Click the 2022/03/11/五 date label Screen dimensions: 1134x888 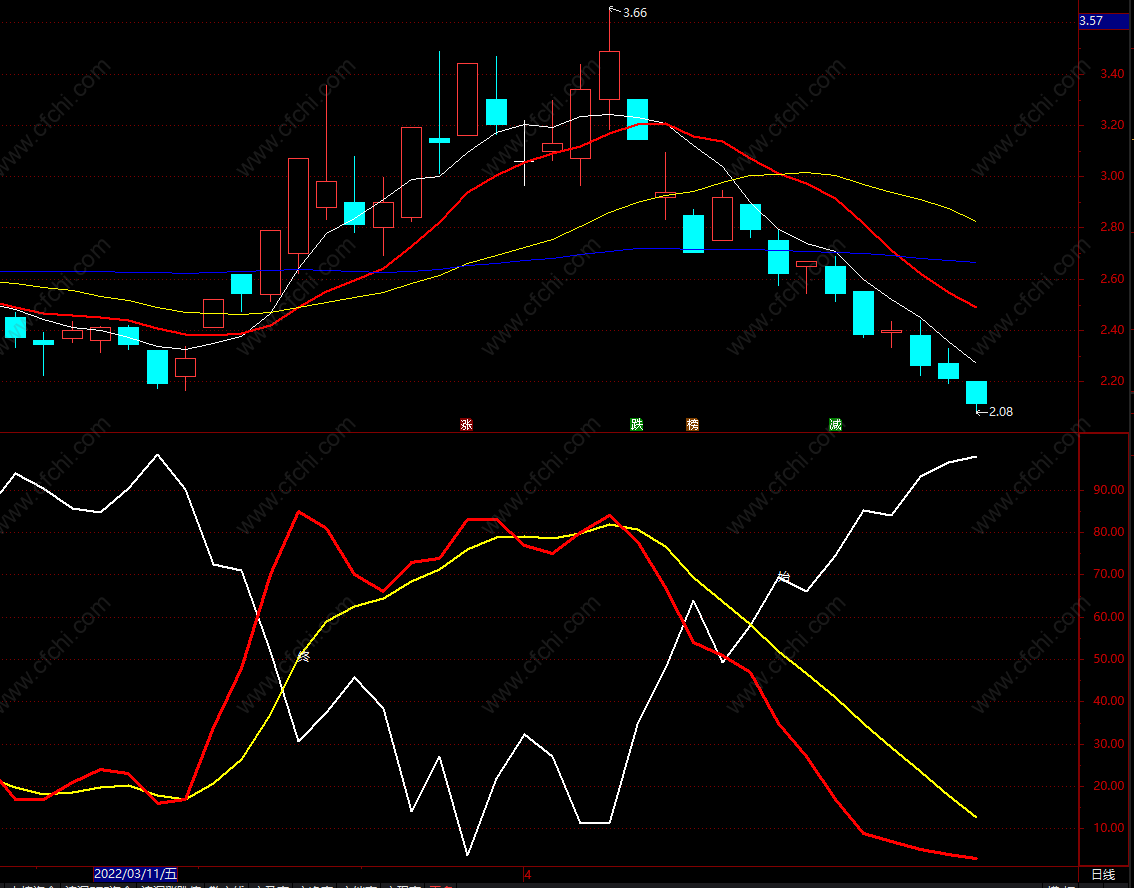tap(136, 874)
